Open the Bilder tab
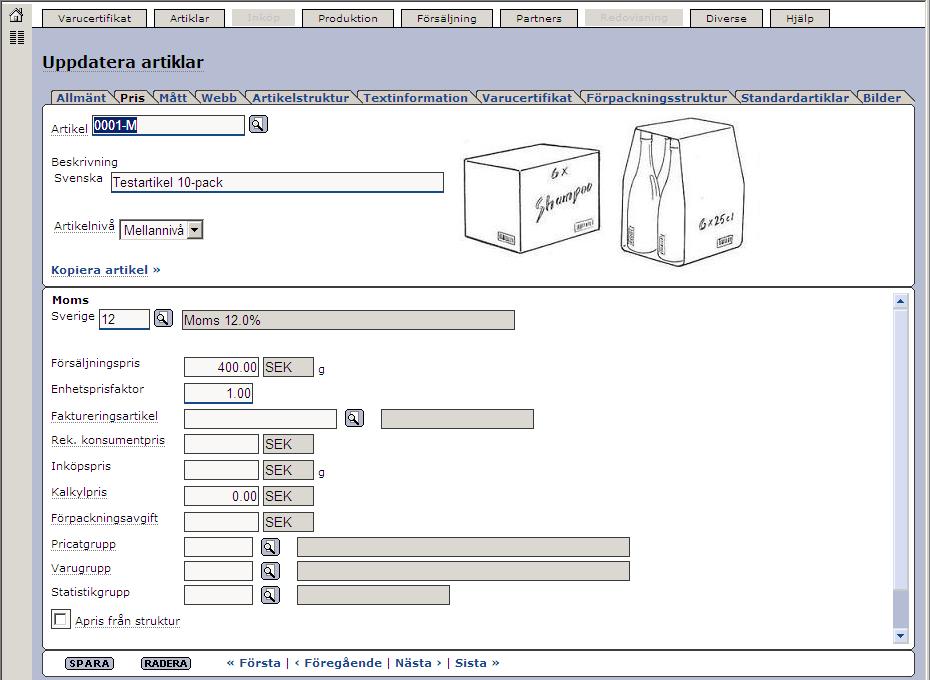 pyautogui.click(x=882, y=98)
